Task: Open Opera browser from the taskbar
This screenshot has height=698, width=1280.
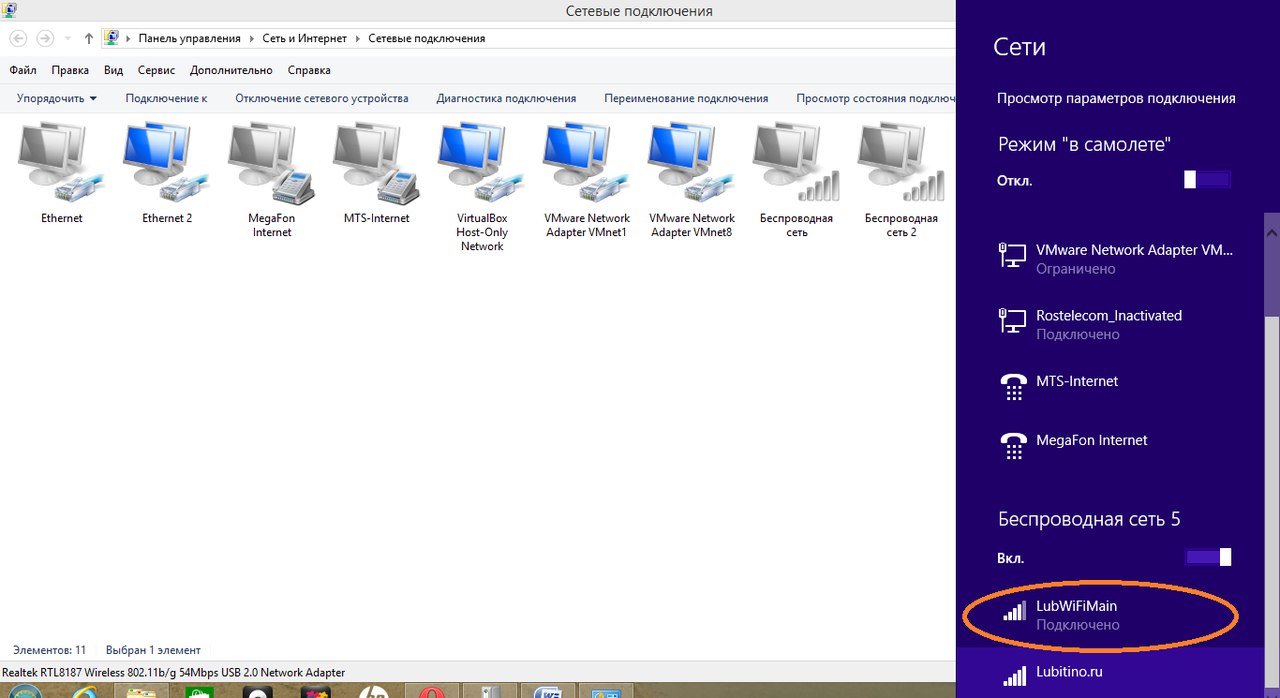Action: pos(432,691)
